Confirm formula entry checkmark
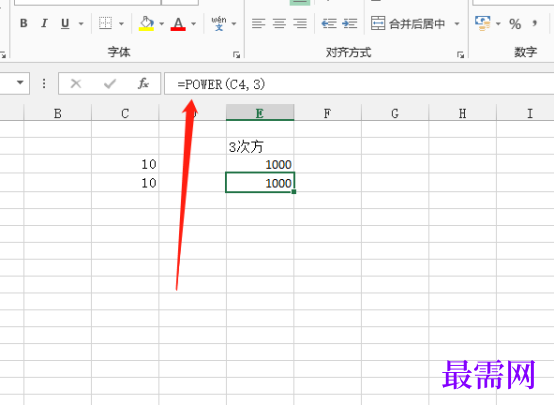The width and height of the screenshot is (554, 406). tap(110, 84)
